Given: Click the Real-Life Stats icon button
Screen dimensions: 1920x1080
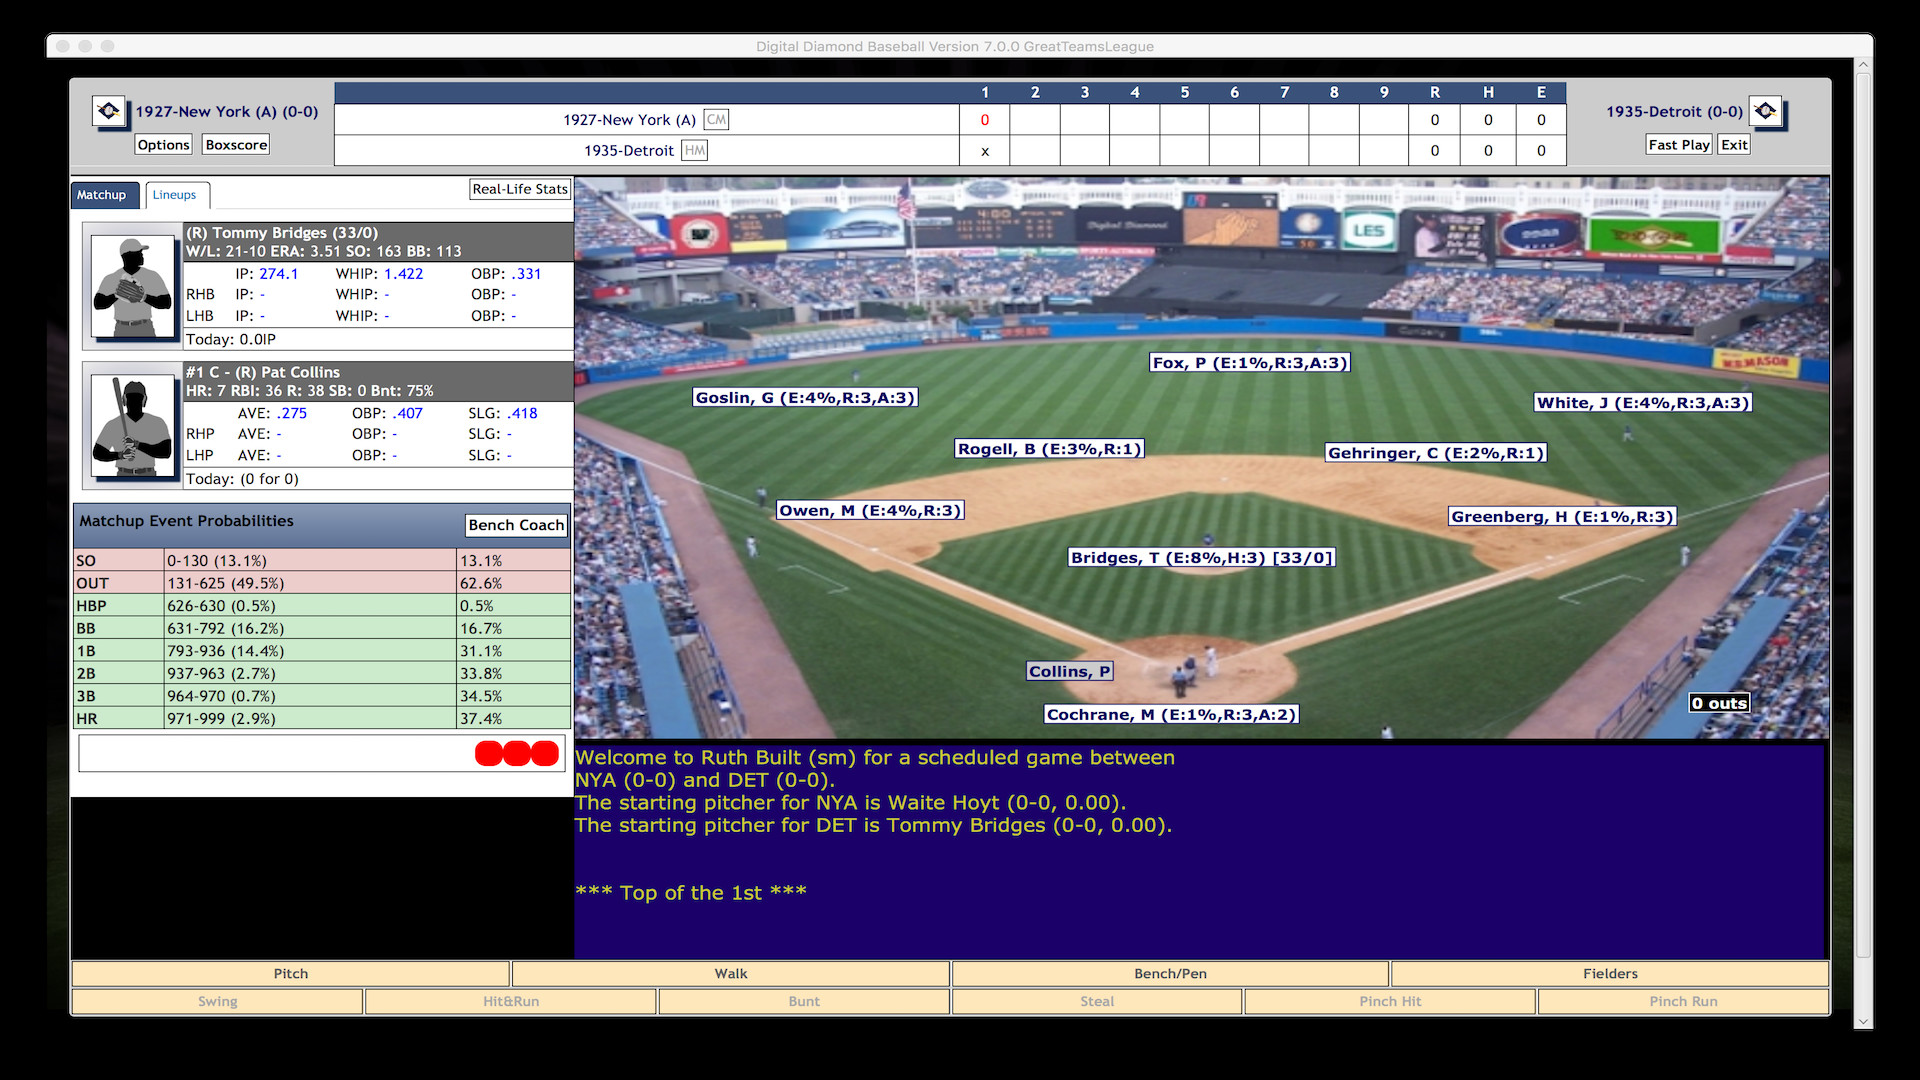Looking at the screenshot, I should pos(518,190).
